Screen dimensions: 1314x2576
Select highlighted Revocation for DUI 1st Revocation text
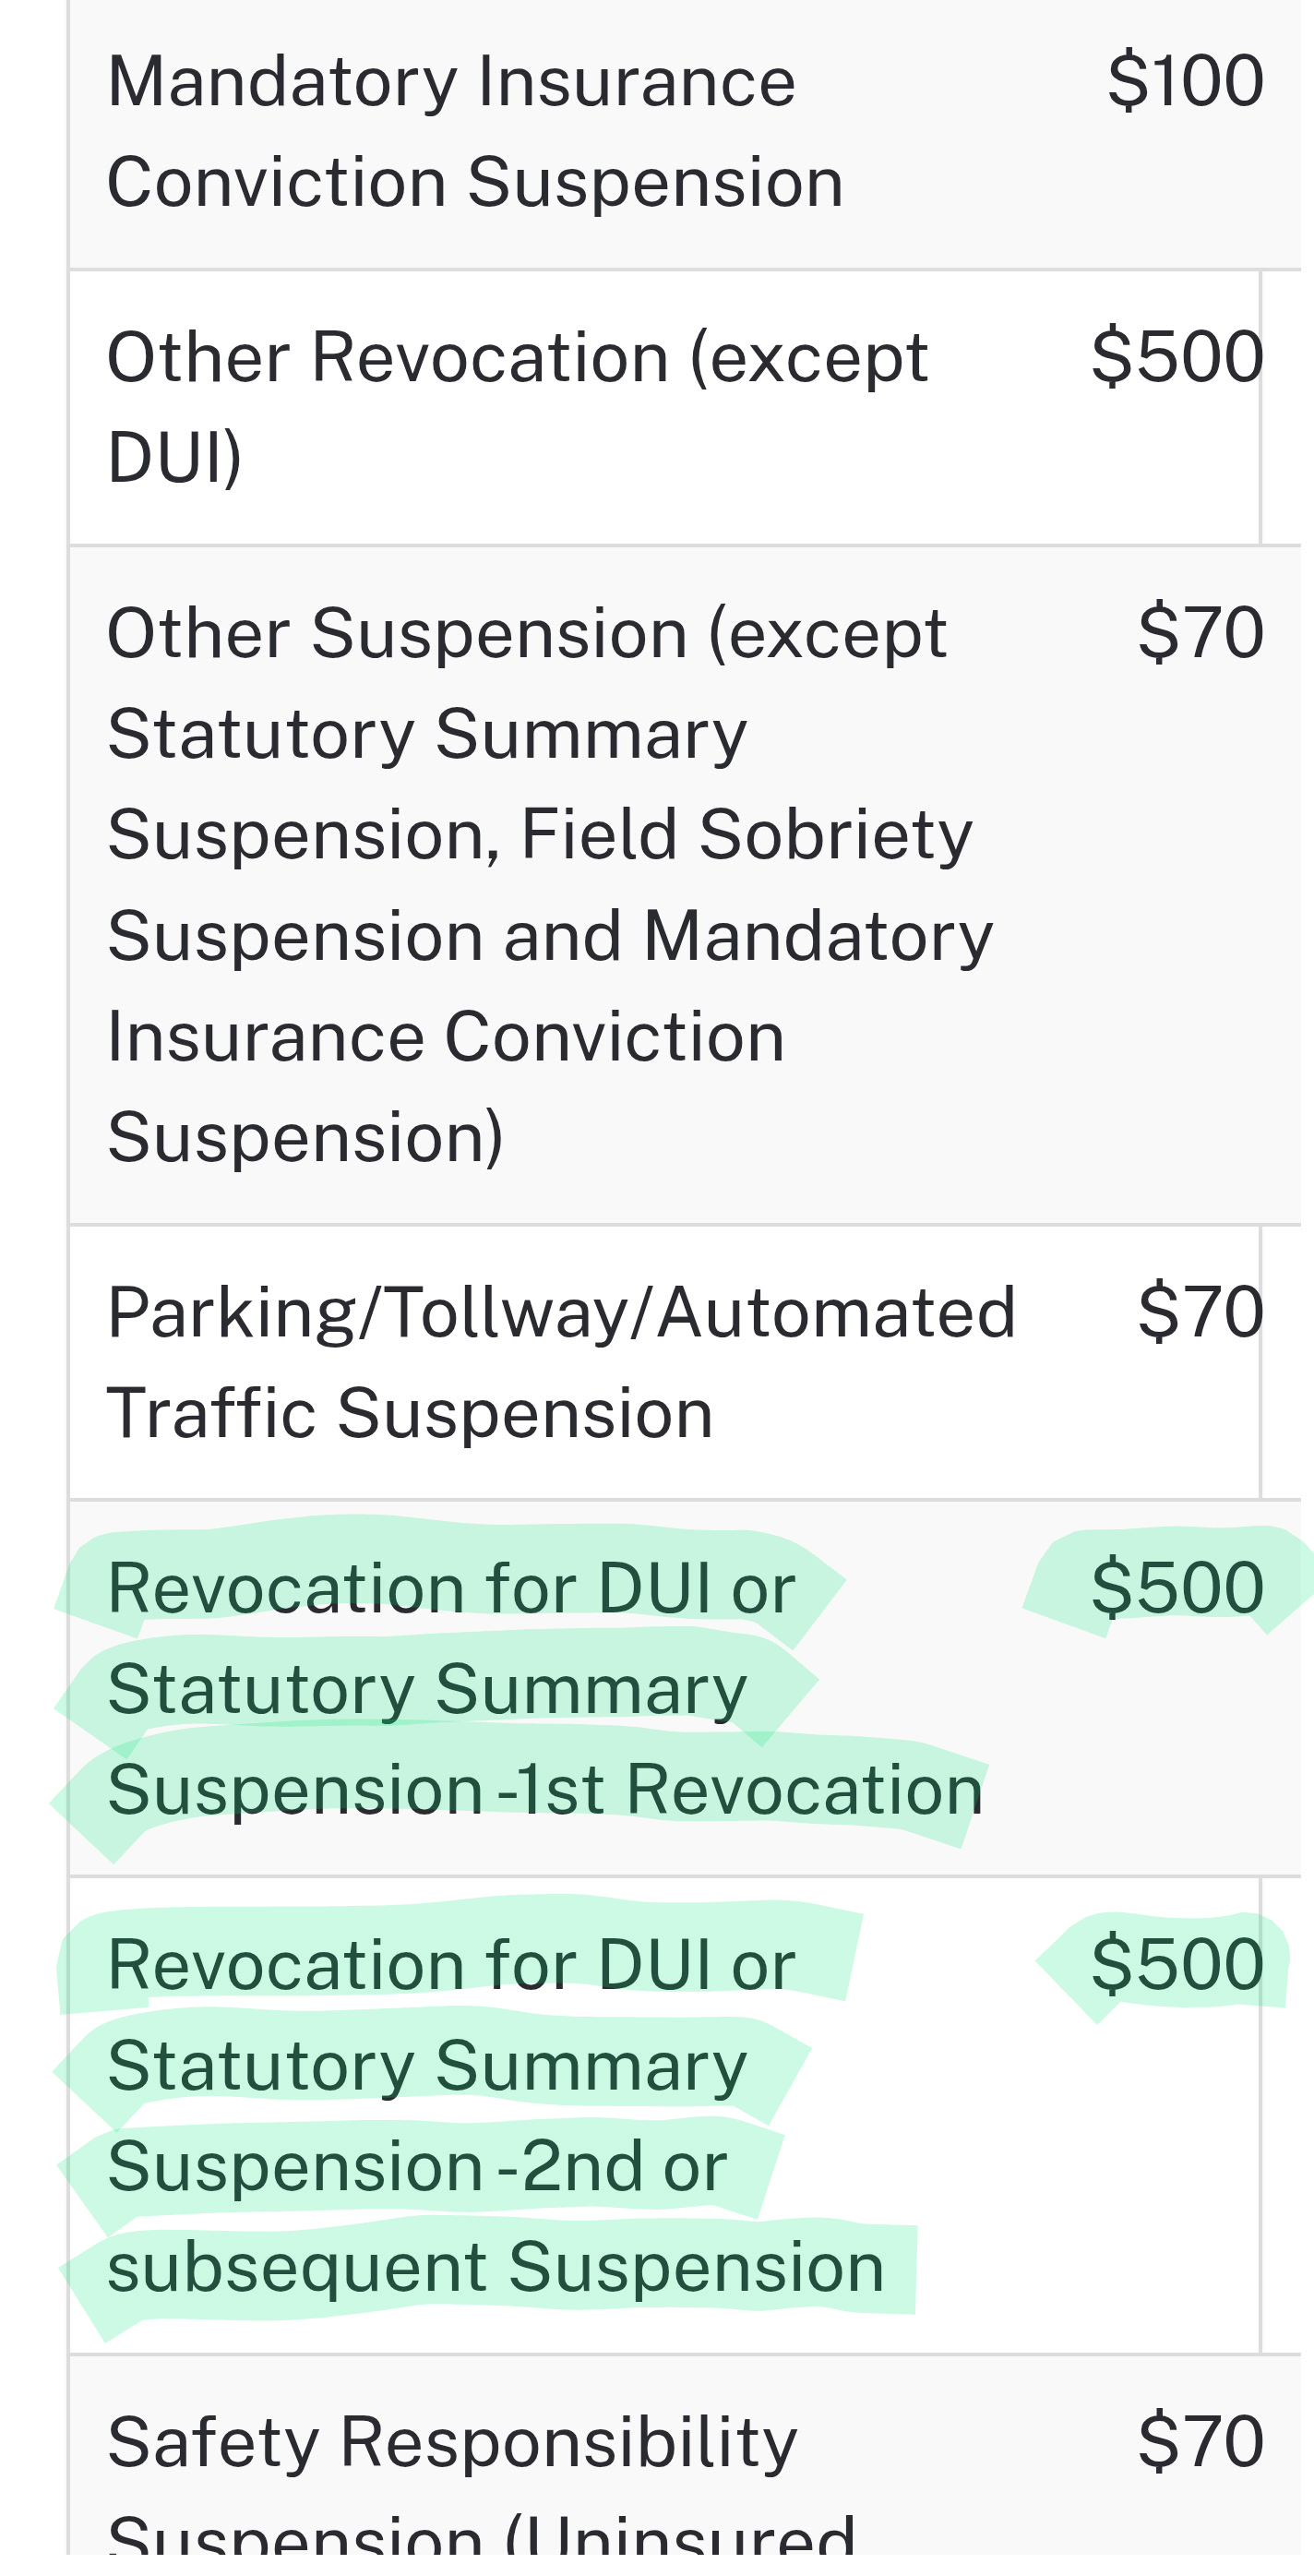[545, 1689]
